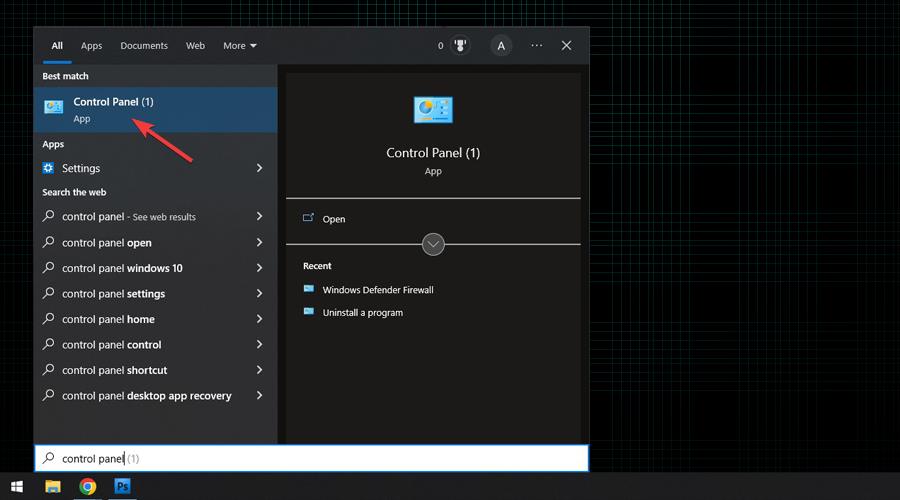Screen dimensions: 900x500
Task: Expand more actions with the round chevron
Action: pyautogui.click(x=433, y=245)
